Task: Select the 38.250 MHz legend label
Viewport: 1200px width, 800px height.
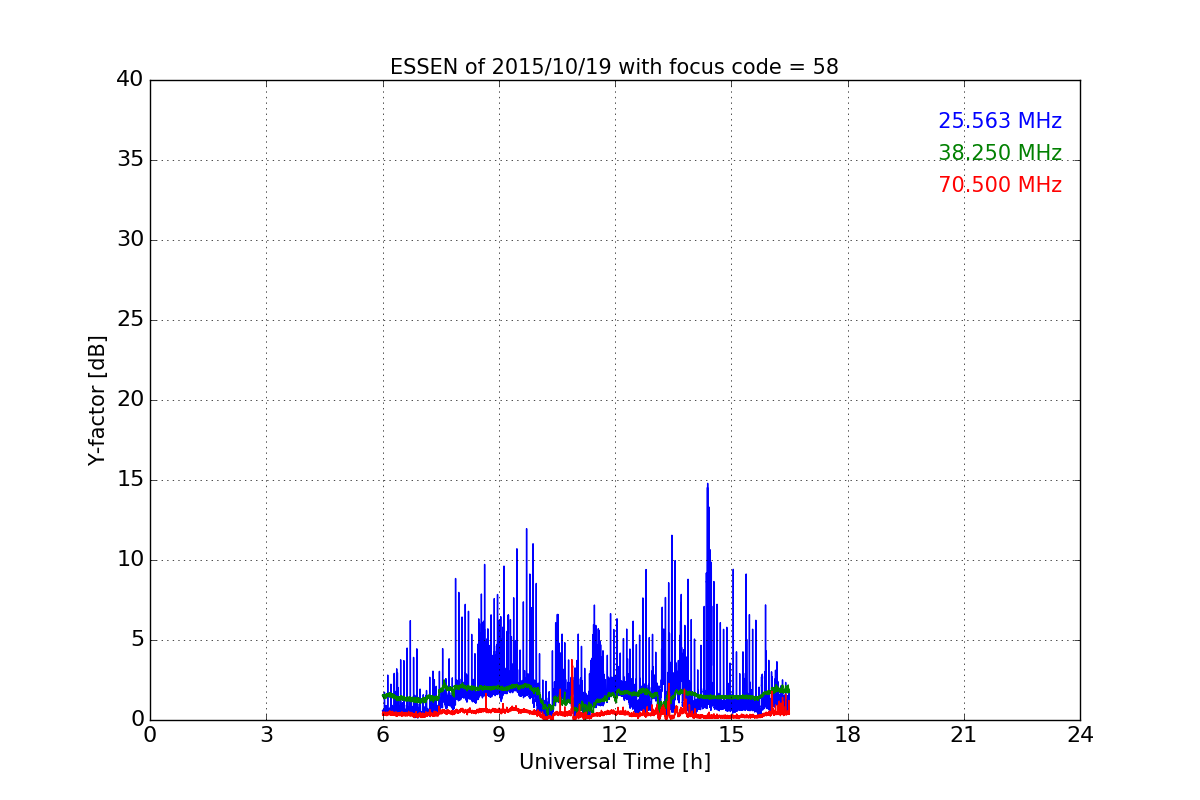Action: coord(1000,153)
